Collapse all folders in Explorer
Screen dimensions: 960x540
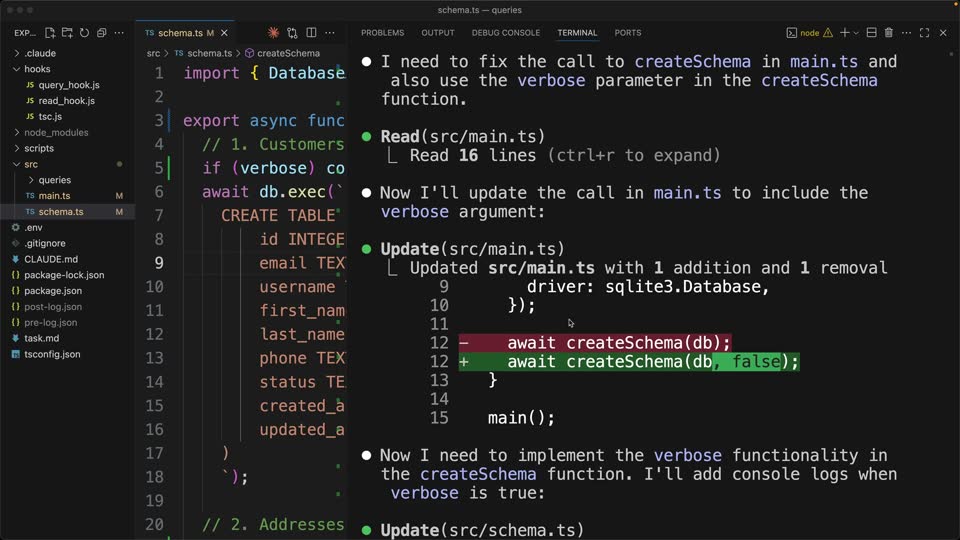click(102, 32)
